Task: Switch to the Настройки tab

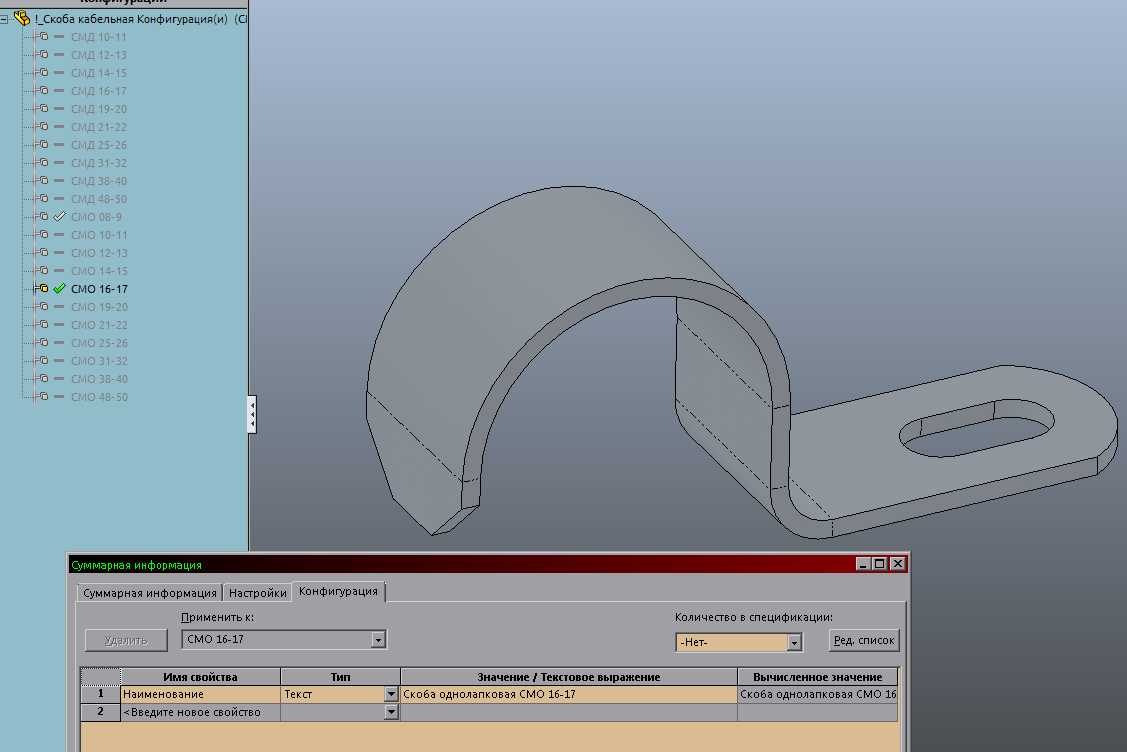Action: [257, 593]
